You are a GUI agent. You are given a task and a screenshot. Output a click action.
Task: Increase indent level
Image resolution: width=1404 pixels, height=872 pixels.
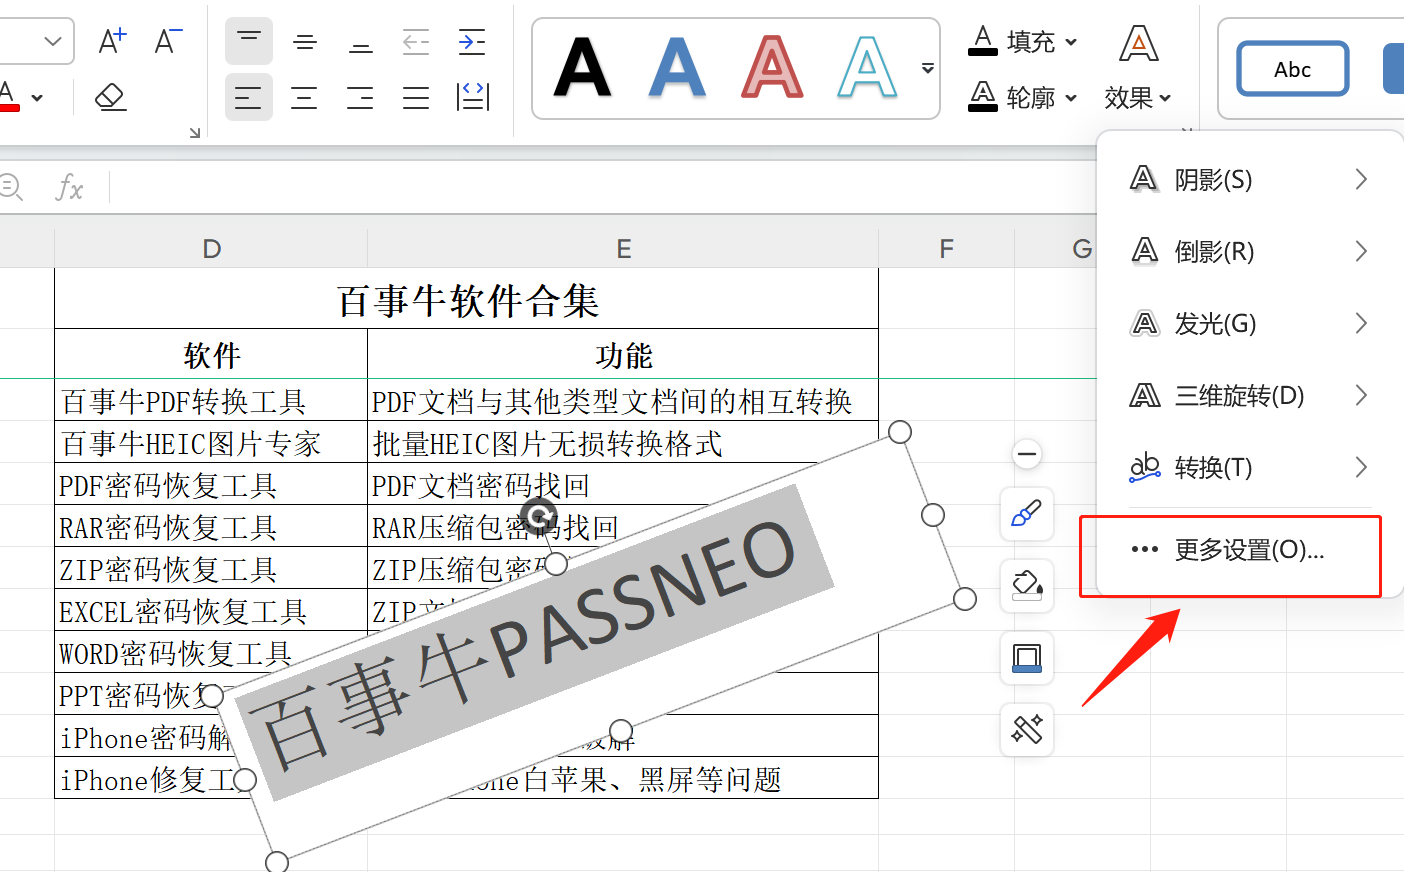click(x=472, y=41)
